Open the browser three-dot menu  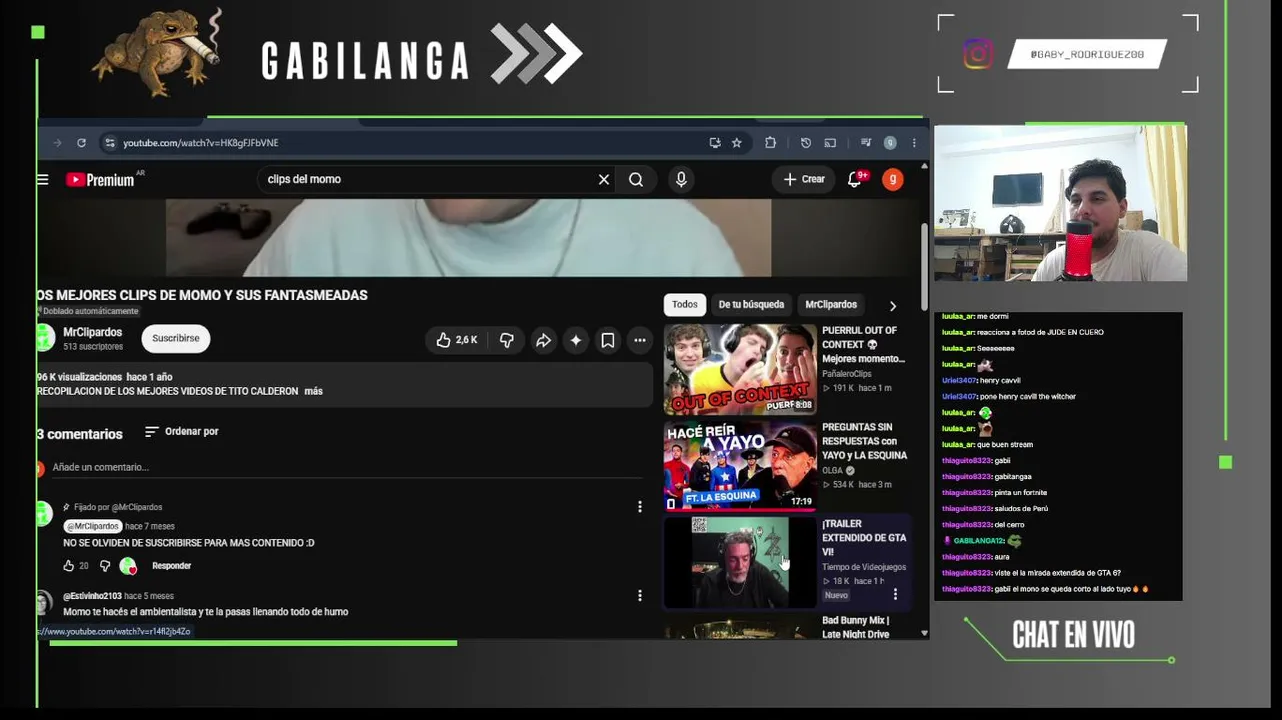coord(914,143)
